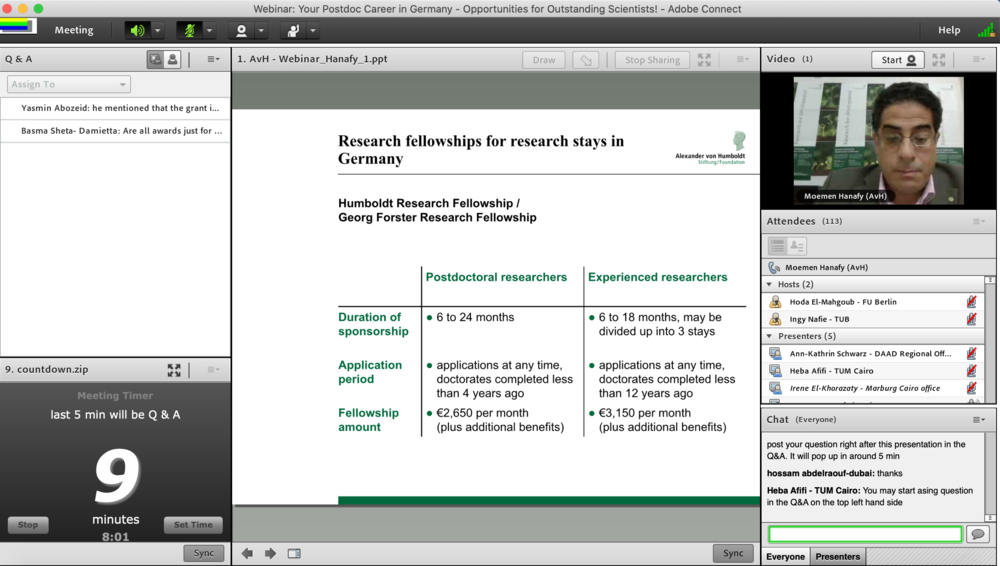Image resolution: width=1000 pixels, height=566 pixels.
Task: Open Share pod options menu
Action: coord(742,59)
